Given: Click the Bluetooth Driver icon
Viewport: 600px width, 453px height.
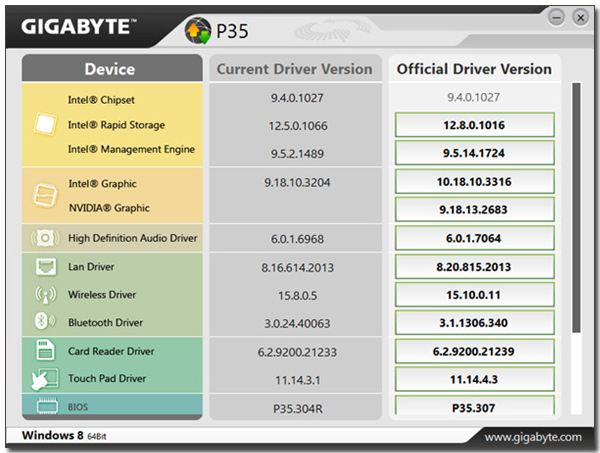Looking at the screenshot, I should pyautogui.click(x=45, y=321).
